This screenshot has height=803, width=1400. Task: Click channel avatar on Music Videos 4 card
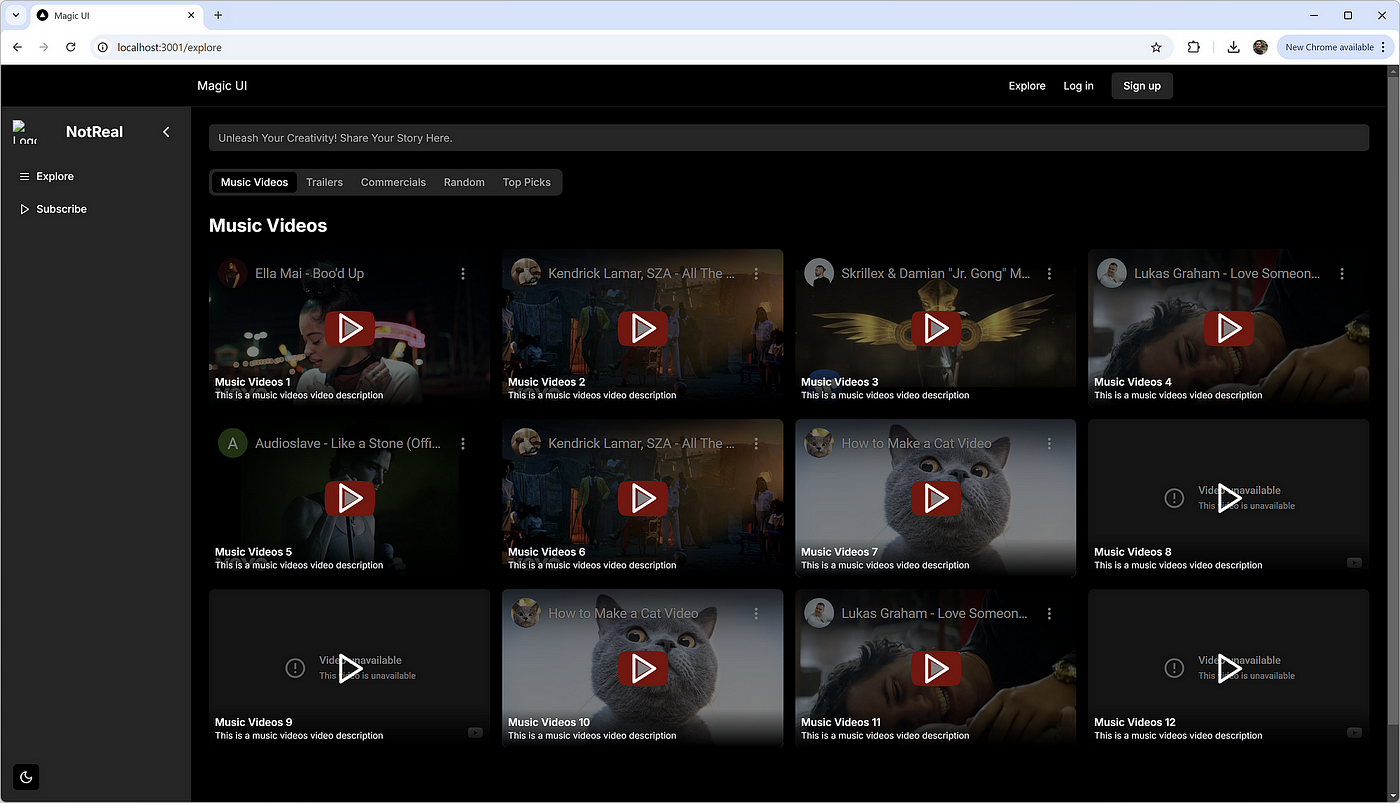(1112, 273)
